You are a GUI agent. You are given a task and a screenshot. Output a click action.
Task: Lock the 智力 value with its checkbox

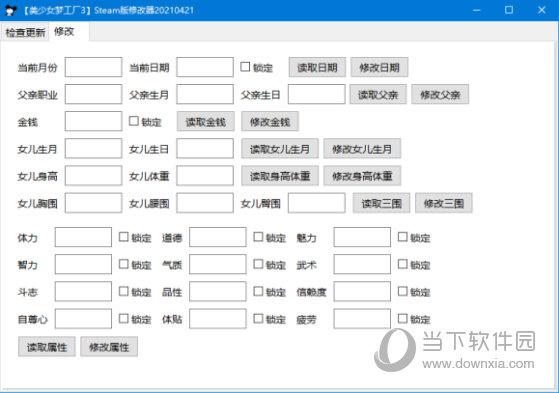point(124,264)
